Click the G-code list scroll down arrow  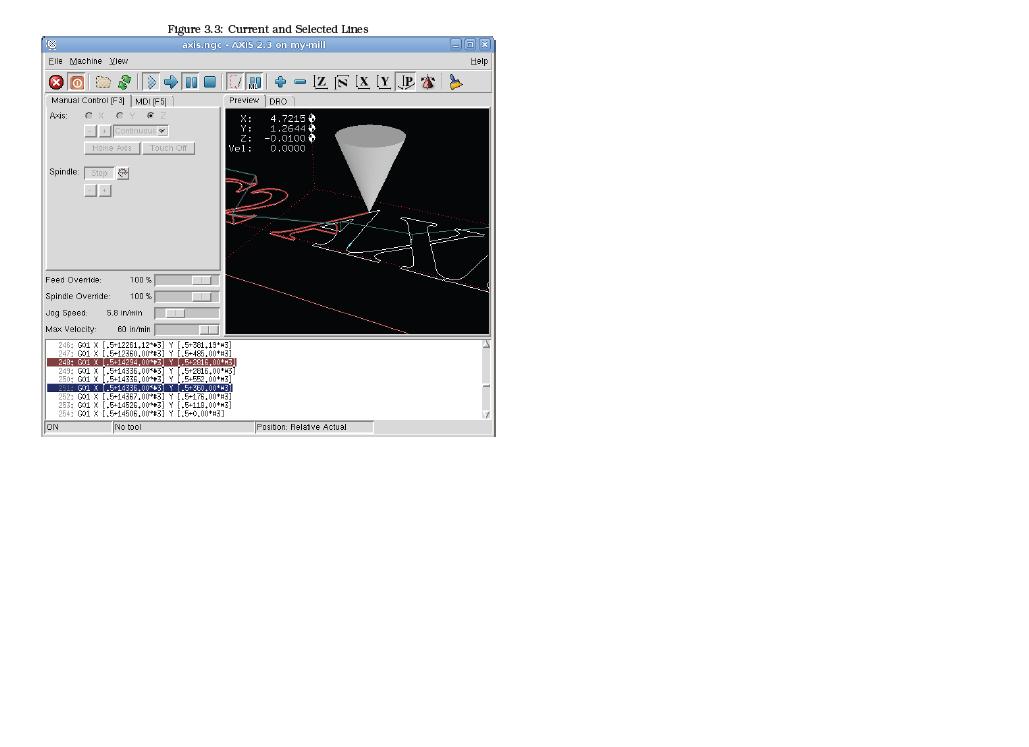point(486,414)
